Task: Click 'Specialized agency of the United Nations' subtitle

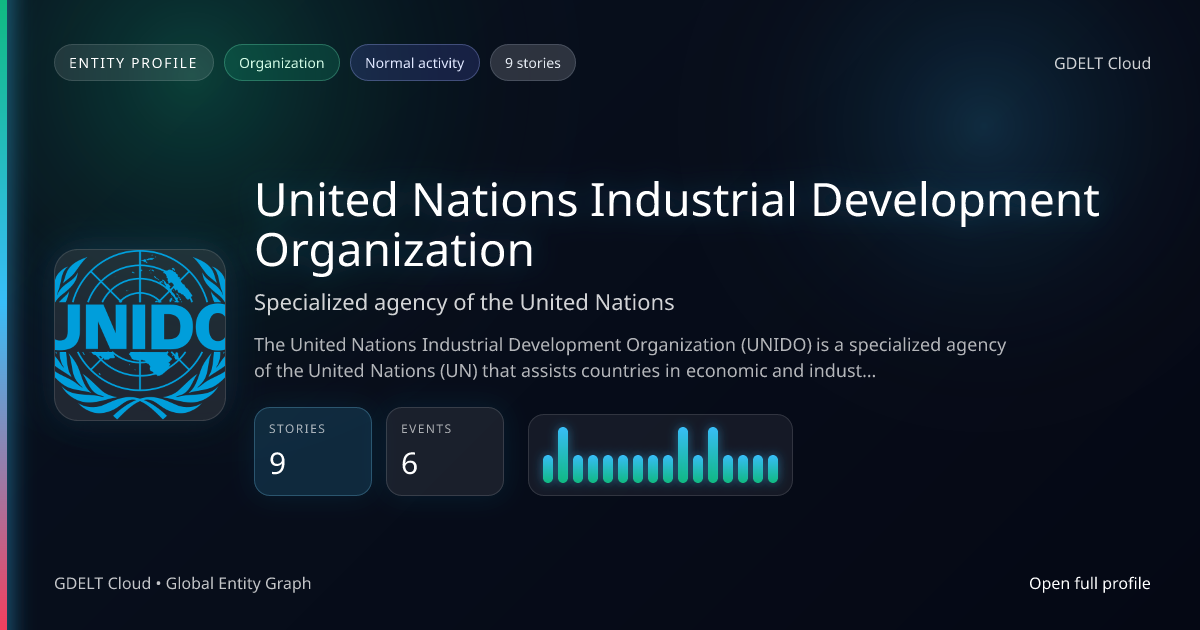Action: 464,302
